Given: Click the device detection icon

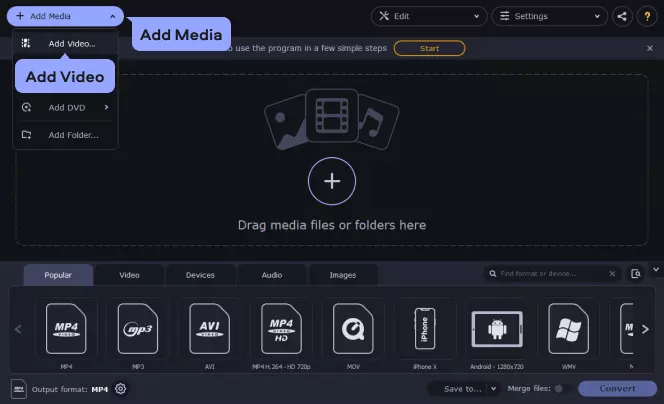Looking at the screenshot, I should 636,274.
